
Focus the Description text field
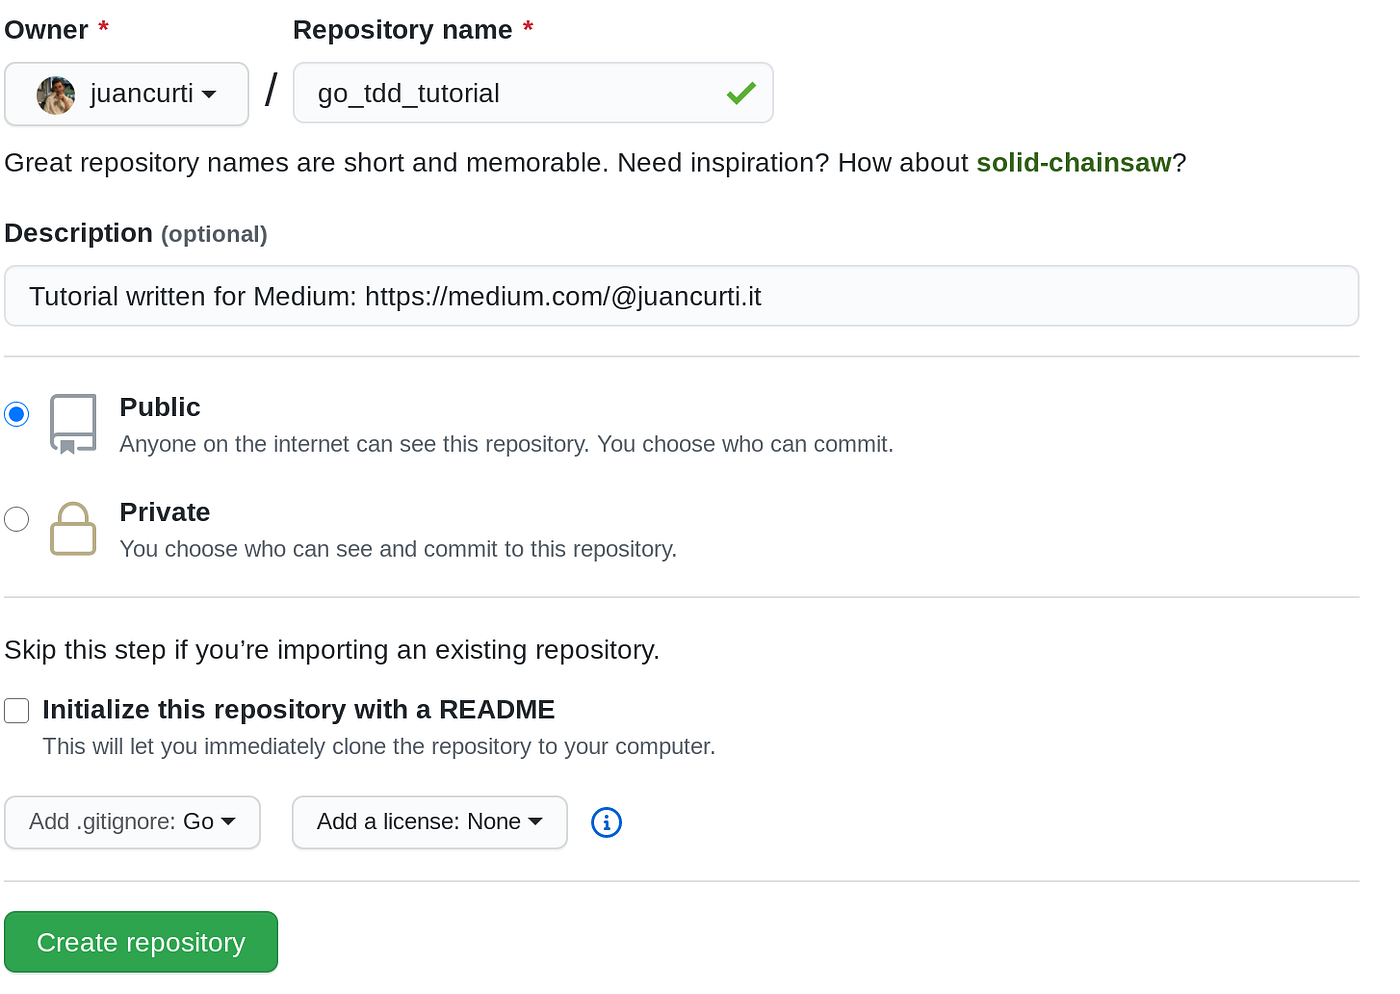coord(682,296)
